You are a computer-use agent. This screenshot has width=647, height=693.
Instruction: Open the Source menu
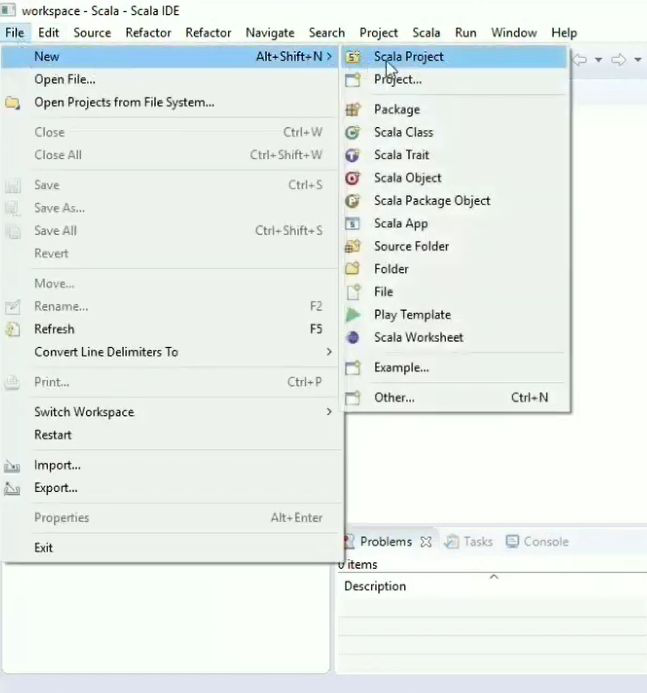[92, 33]
